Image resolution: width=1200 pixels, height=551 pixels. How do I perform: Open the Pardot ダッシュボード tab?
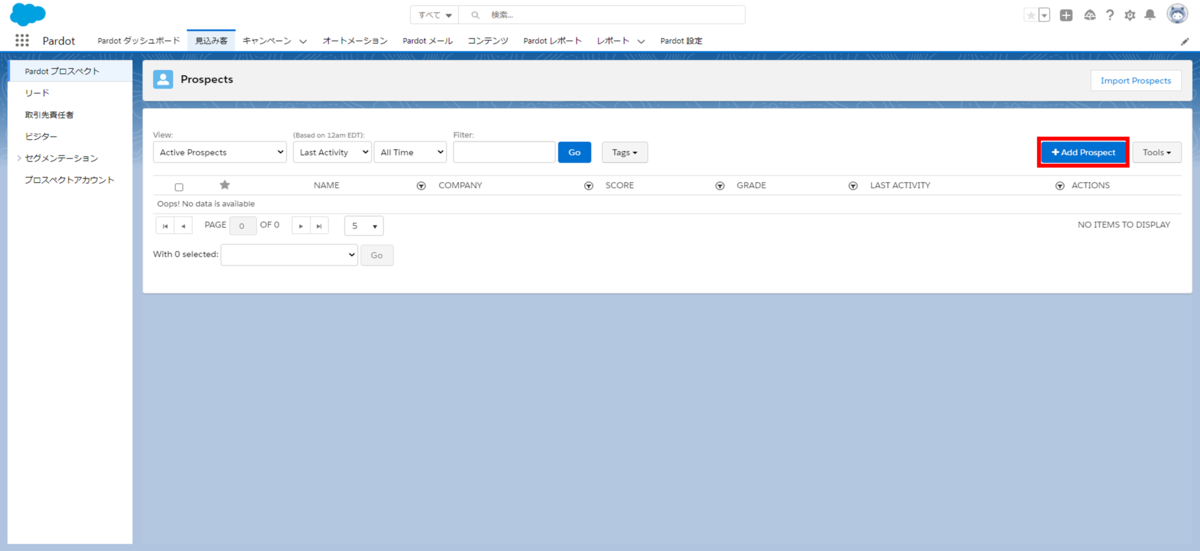(139, 41)
